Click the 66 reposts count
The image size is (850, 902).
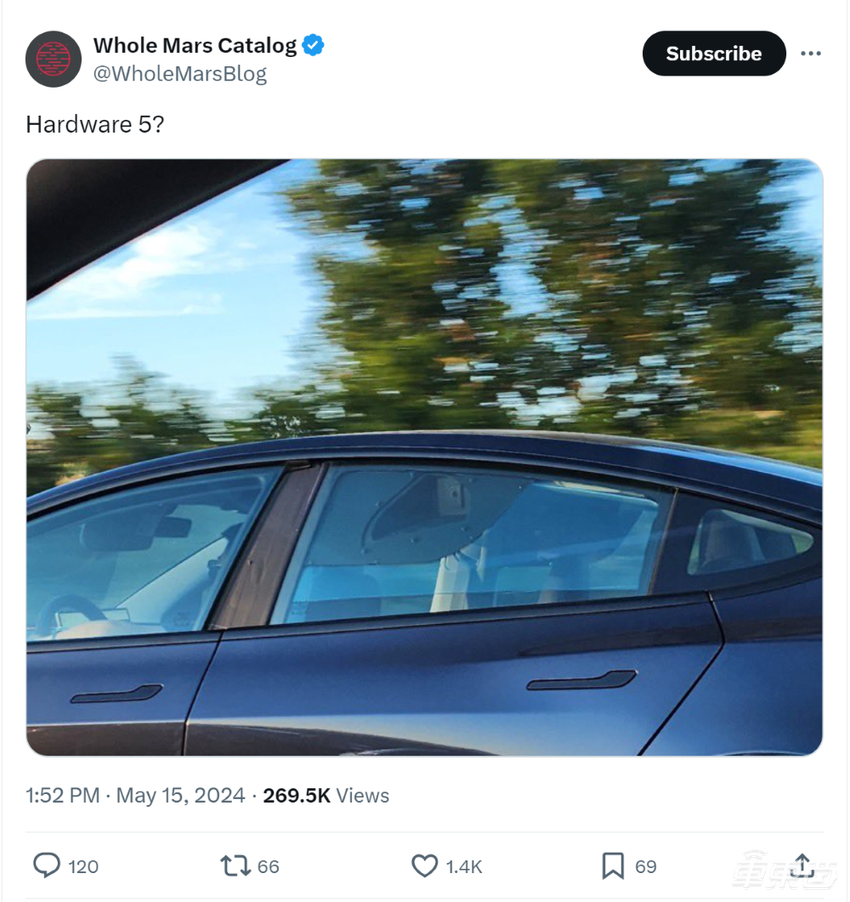click(x=268, y=866)
